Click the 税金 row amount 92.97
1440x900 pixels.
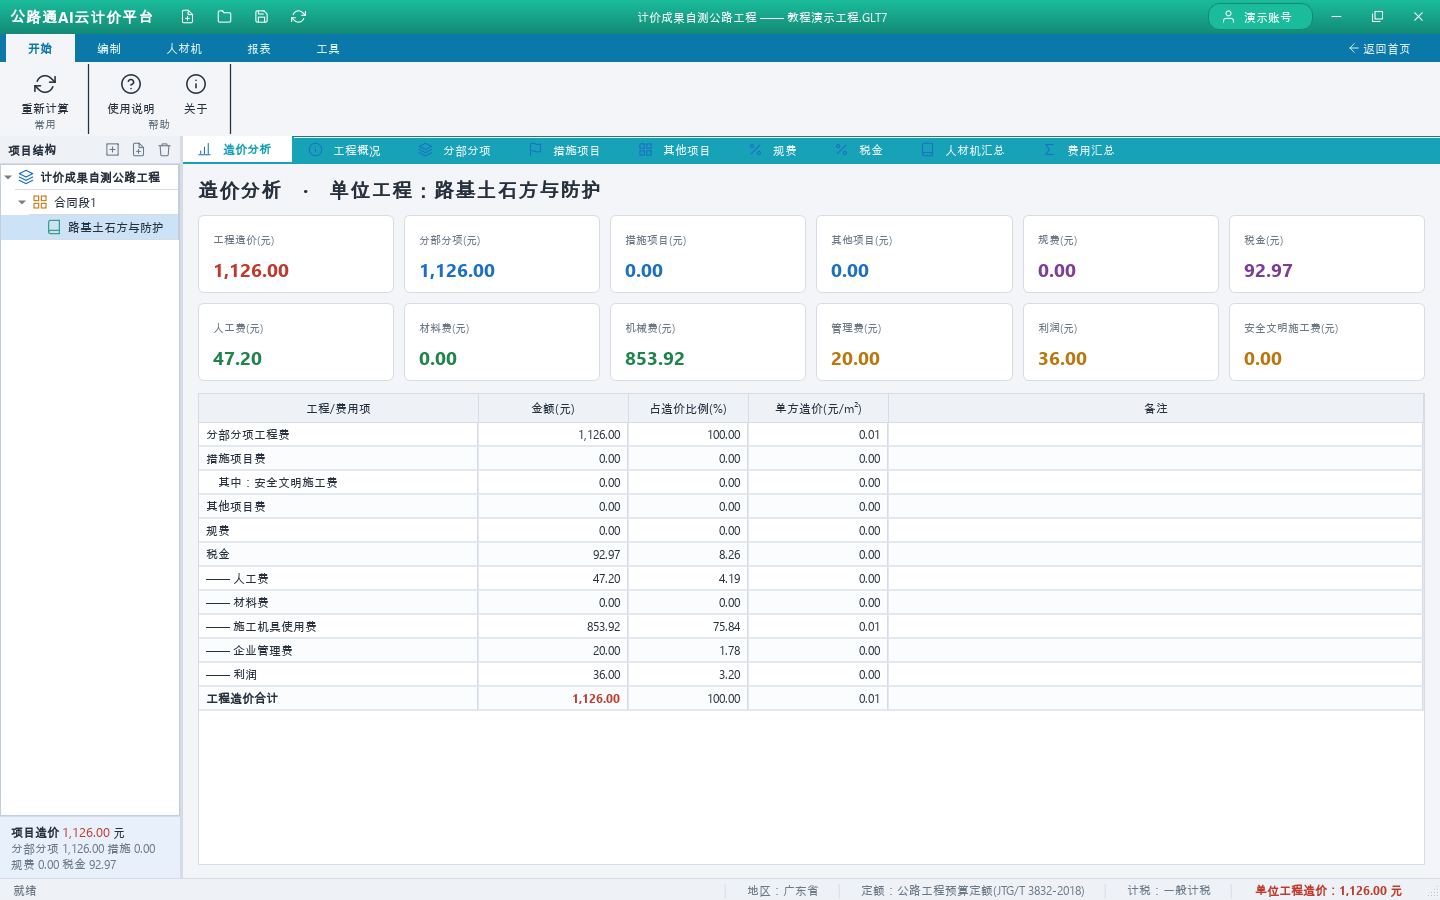click(606, 555)
